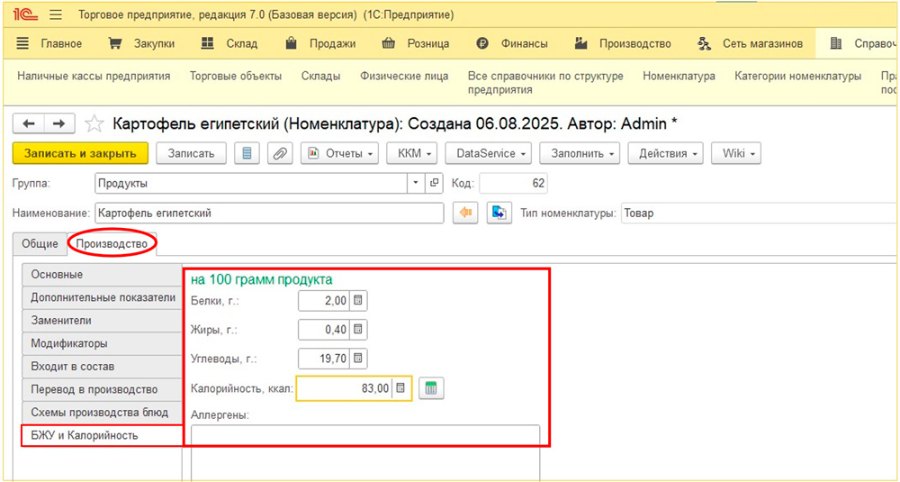Open the Розница section
900x482 pixels.
tap(416, 44)
